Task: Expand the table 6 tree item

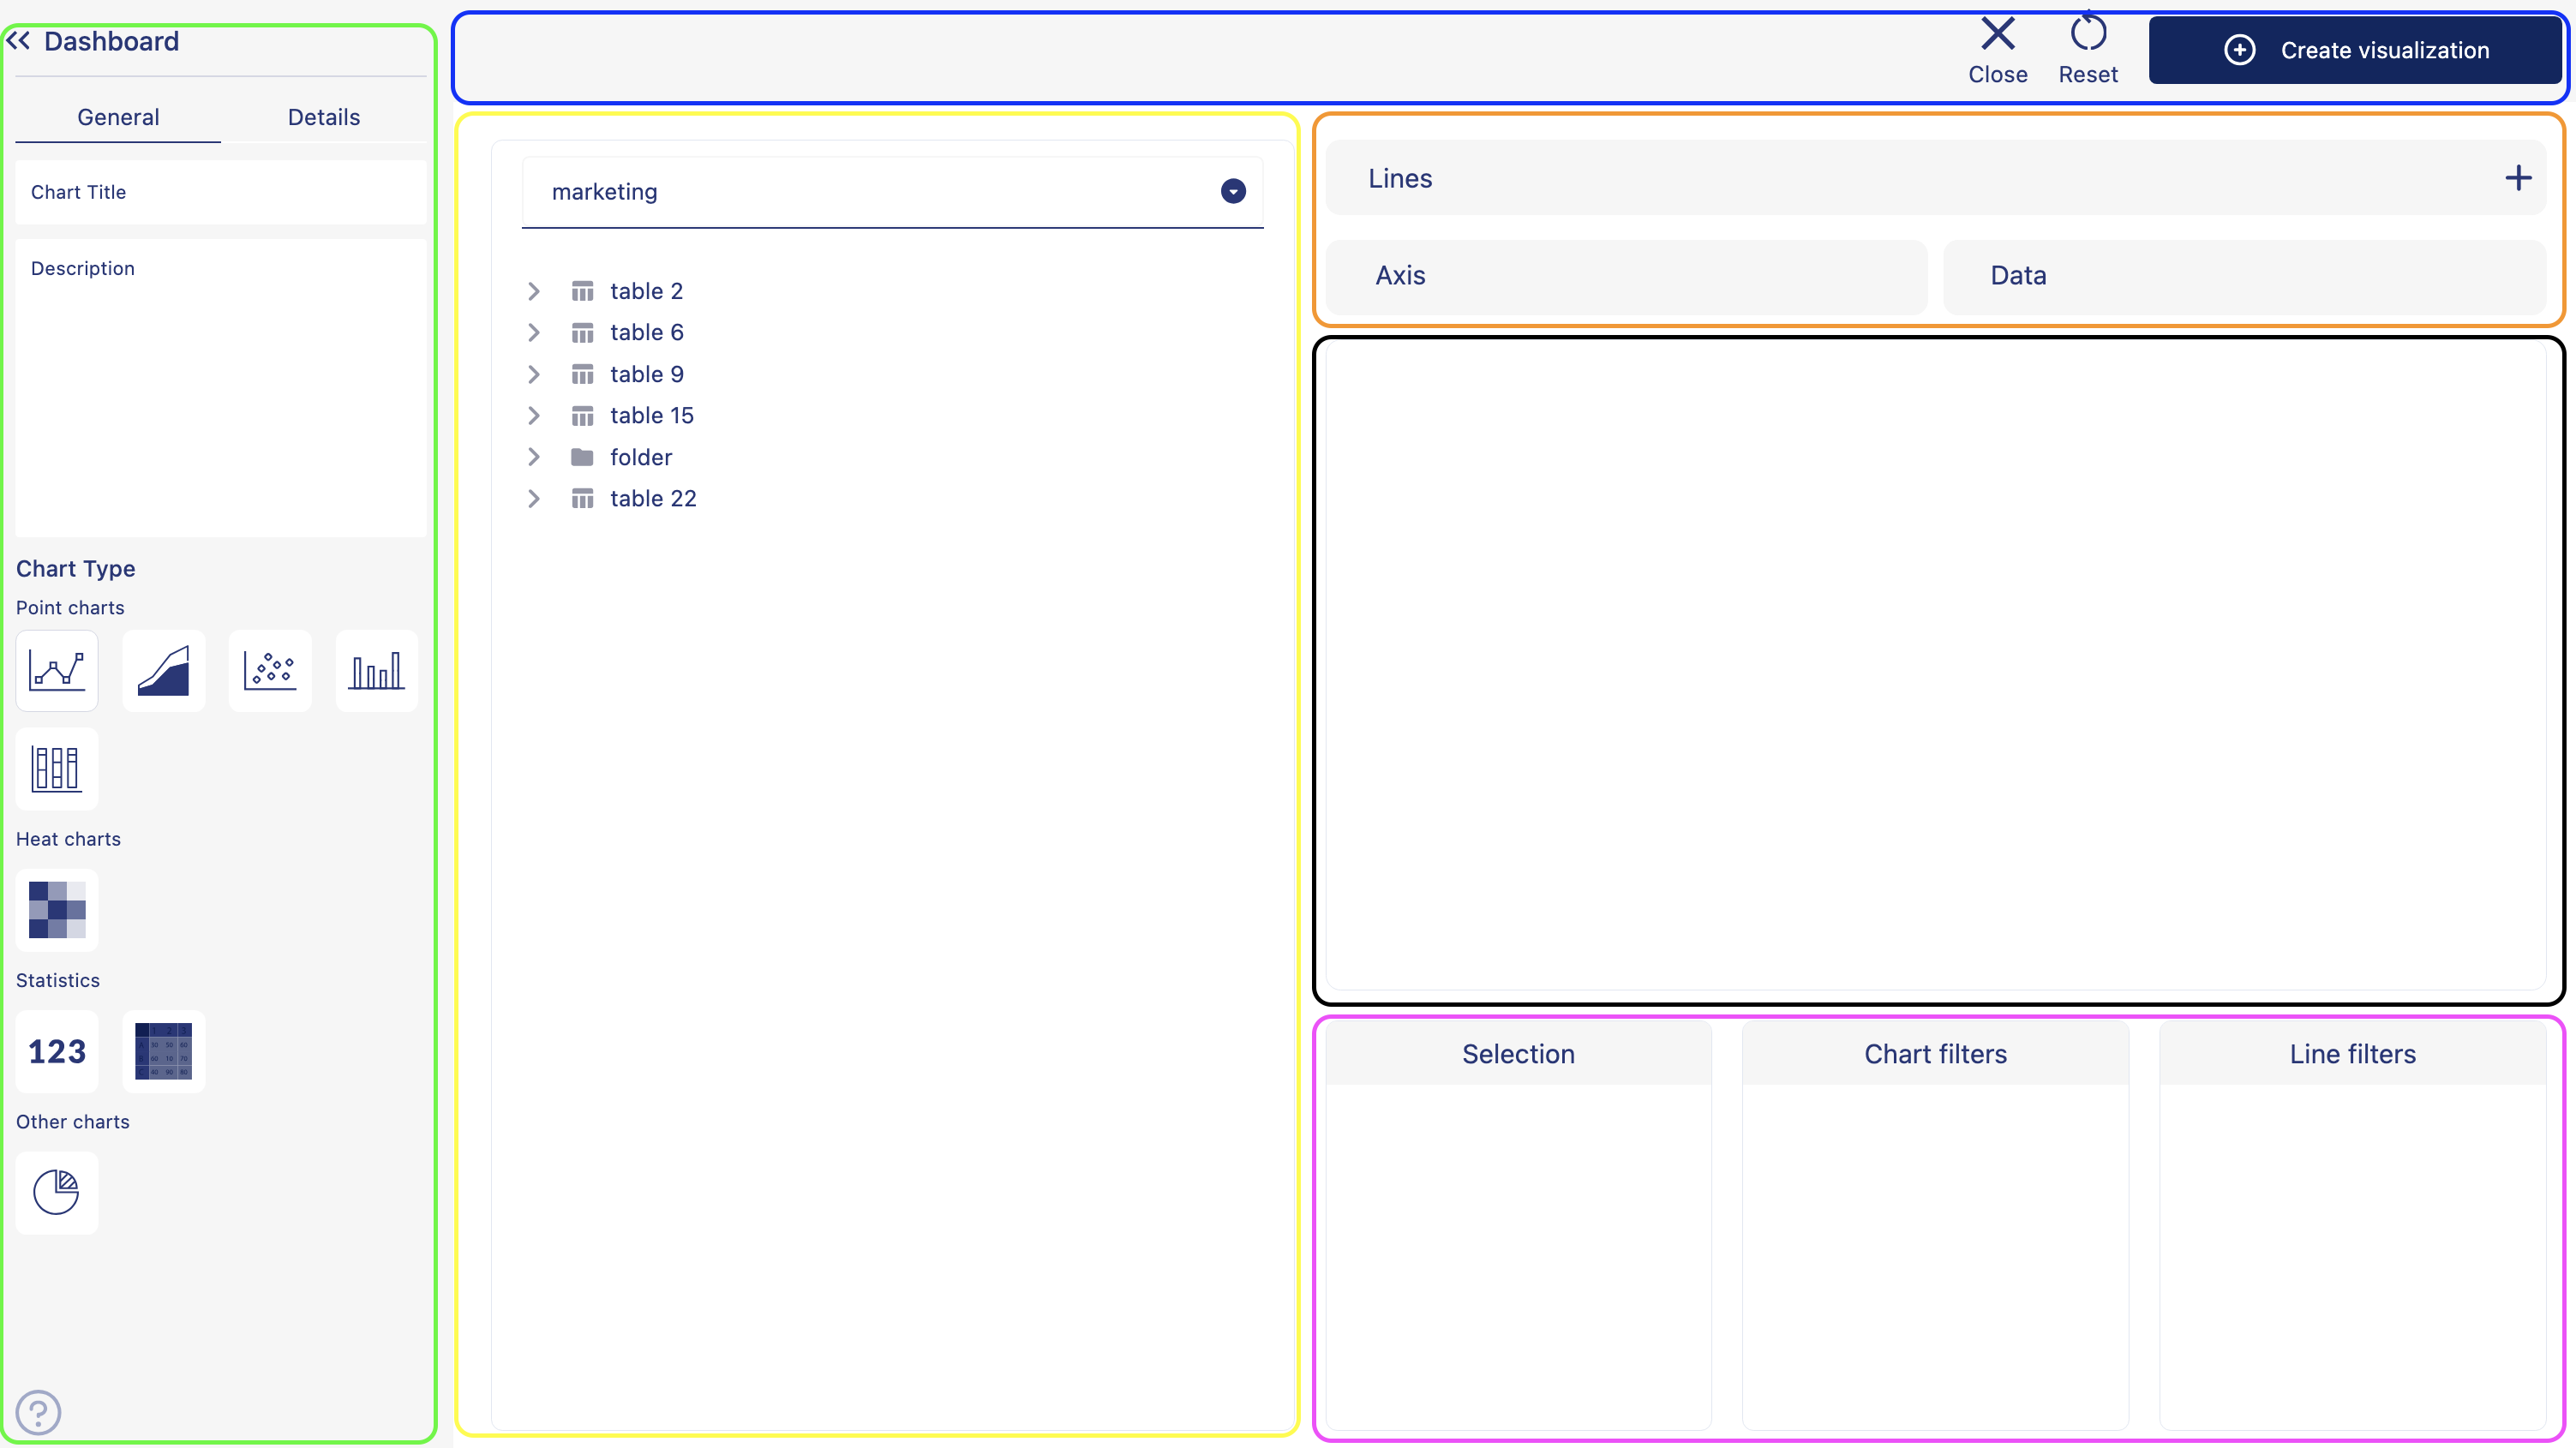Action: [532, 332]
